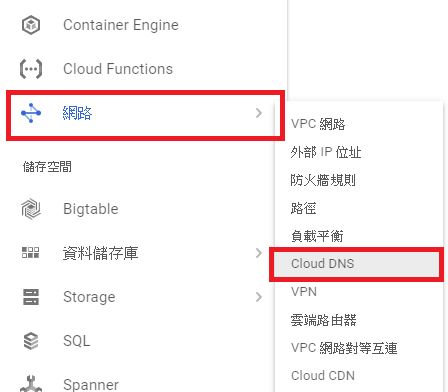Click the Spanner wrench icon
The height and width of the screenshot is (392, 448).
tap(31, 384)
